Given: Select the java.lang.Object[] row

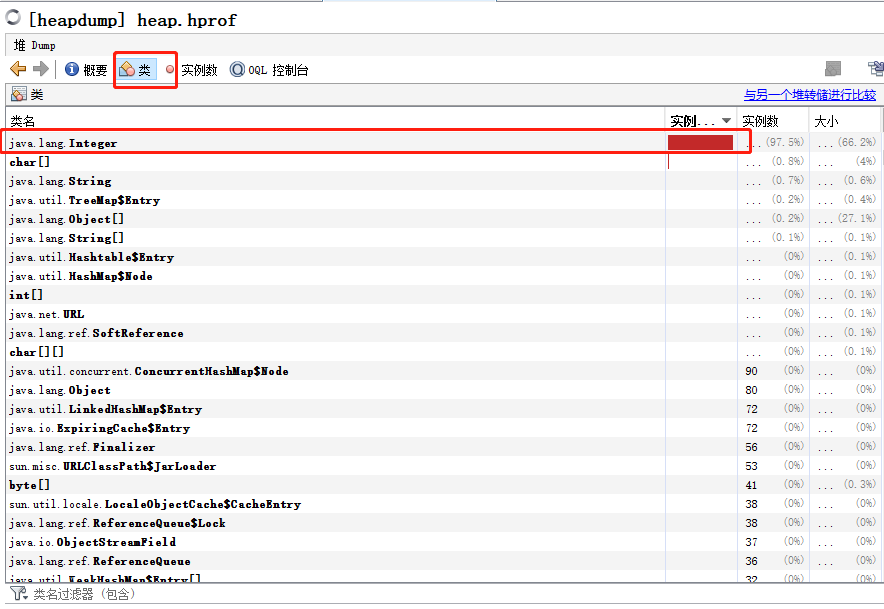Looking at the screenshot, I should [x=443, y=219].
